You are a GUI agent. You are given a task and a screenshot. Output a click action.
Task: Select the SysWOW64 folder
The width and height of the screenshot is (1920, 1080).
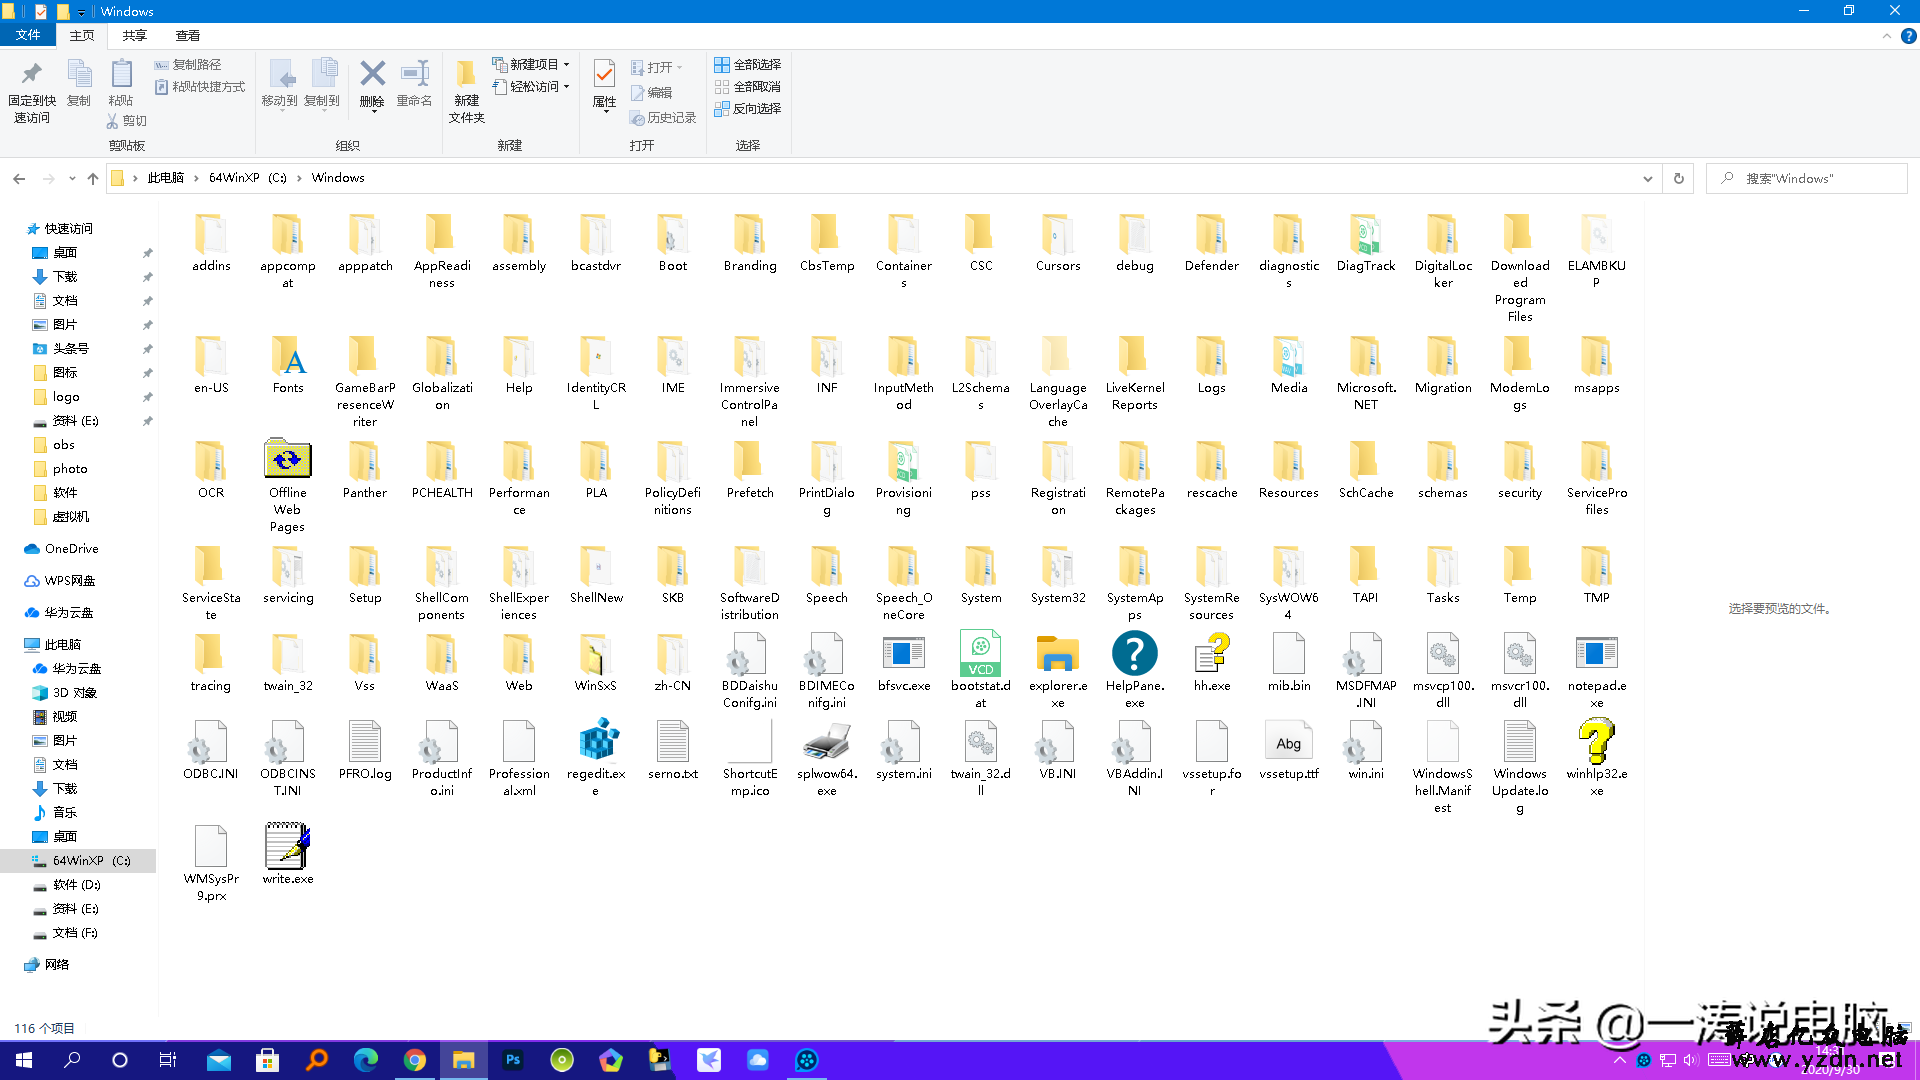pos(1289,583)
